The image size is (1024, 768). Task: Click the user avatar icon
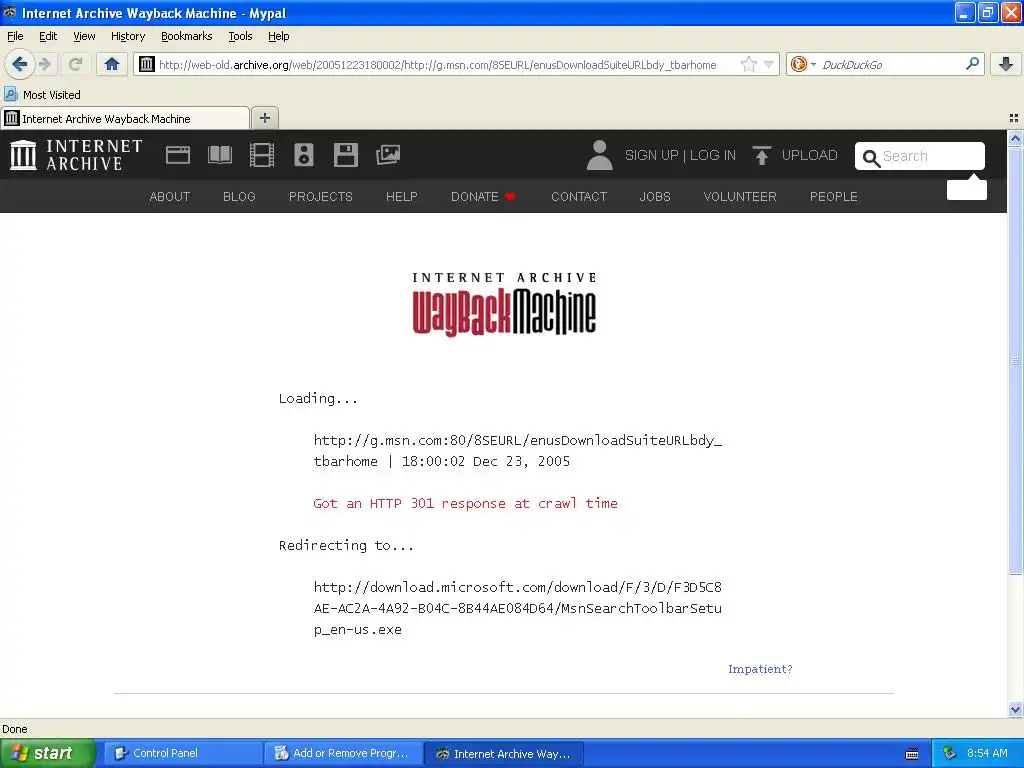(599, 155)
